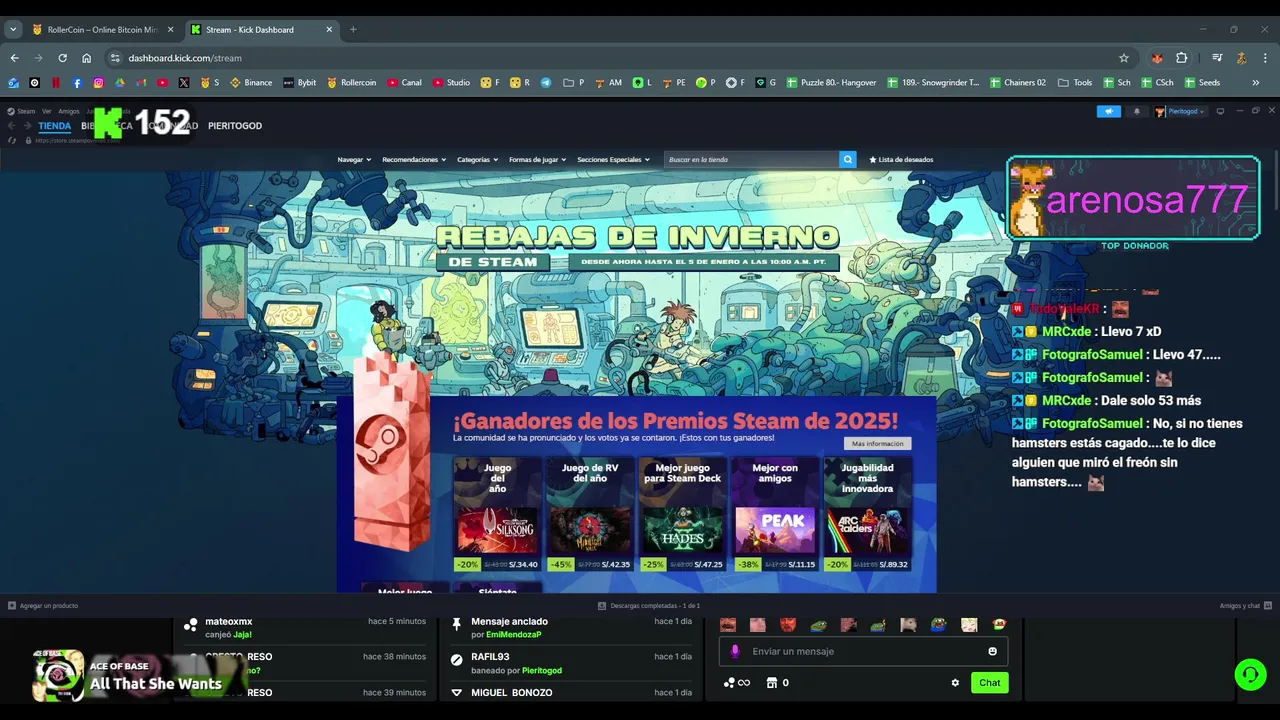1280x720 pixels.
Task: Click the browser home icon
Action: tap(87, 58)
